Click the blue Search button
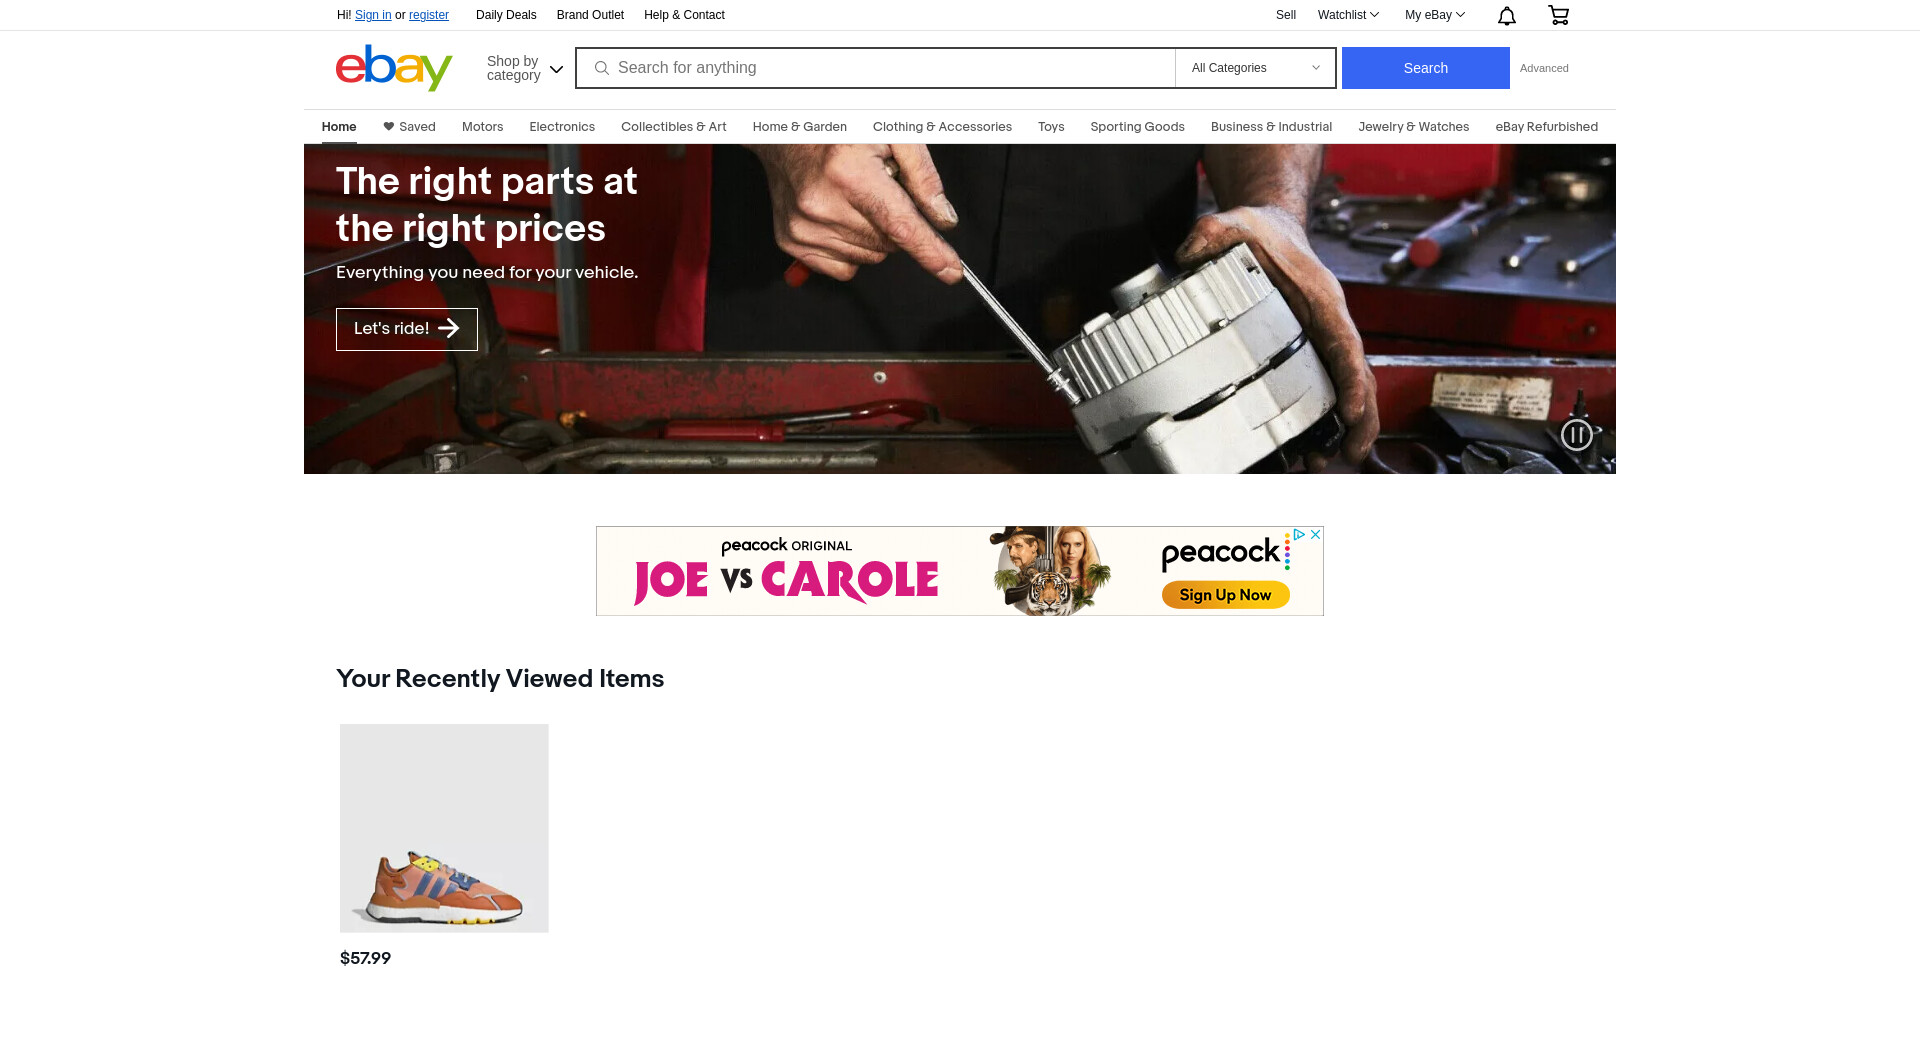The height and width of the screenshot is (1040, 1920). click(x=1425, y=68)
